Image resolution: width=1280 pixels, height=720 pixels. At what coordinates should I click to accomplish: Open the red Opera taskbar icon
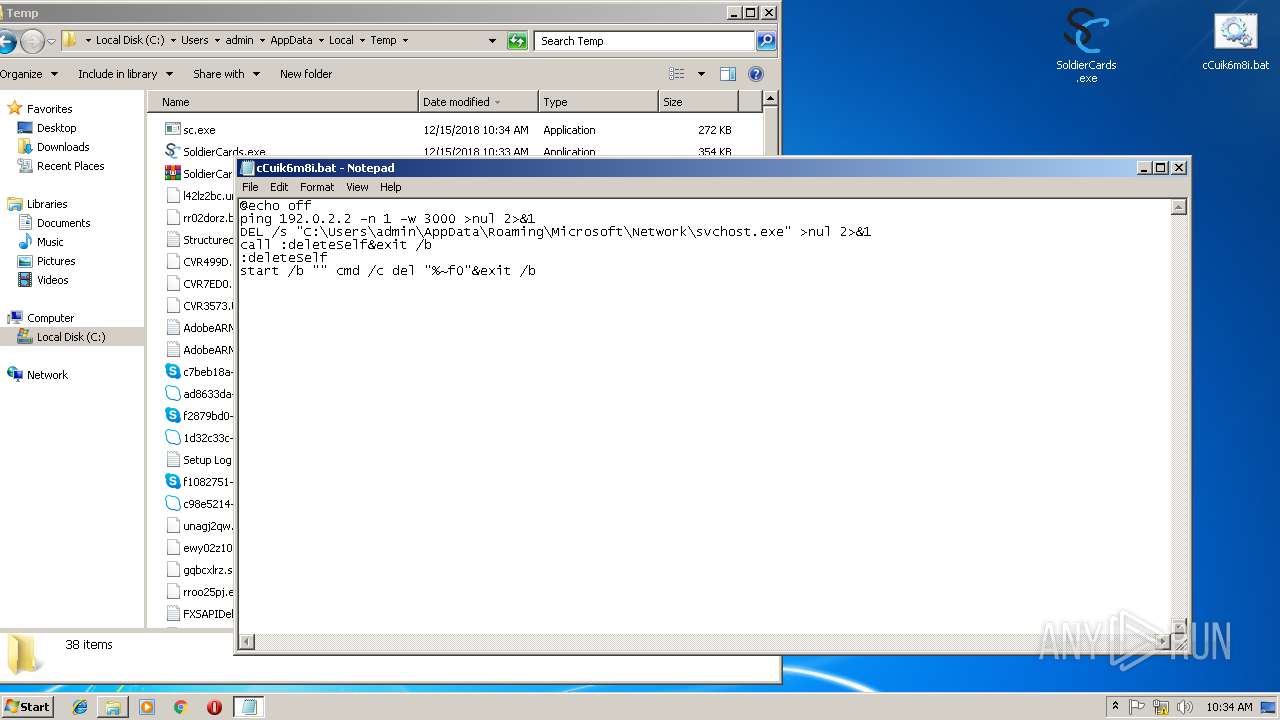coord(214,707)
